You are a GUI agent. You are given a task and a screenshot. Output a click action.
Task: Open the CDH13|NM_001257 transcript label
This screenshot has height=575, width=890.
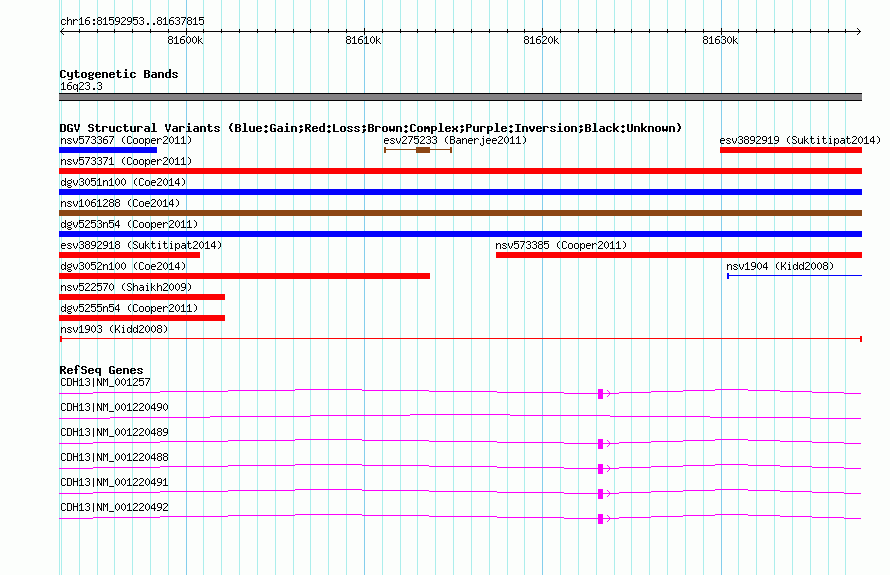[105, 382]
